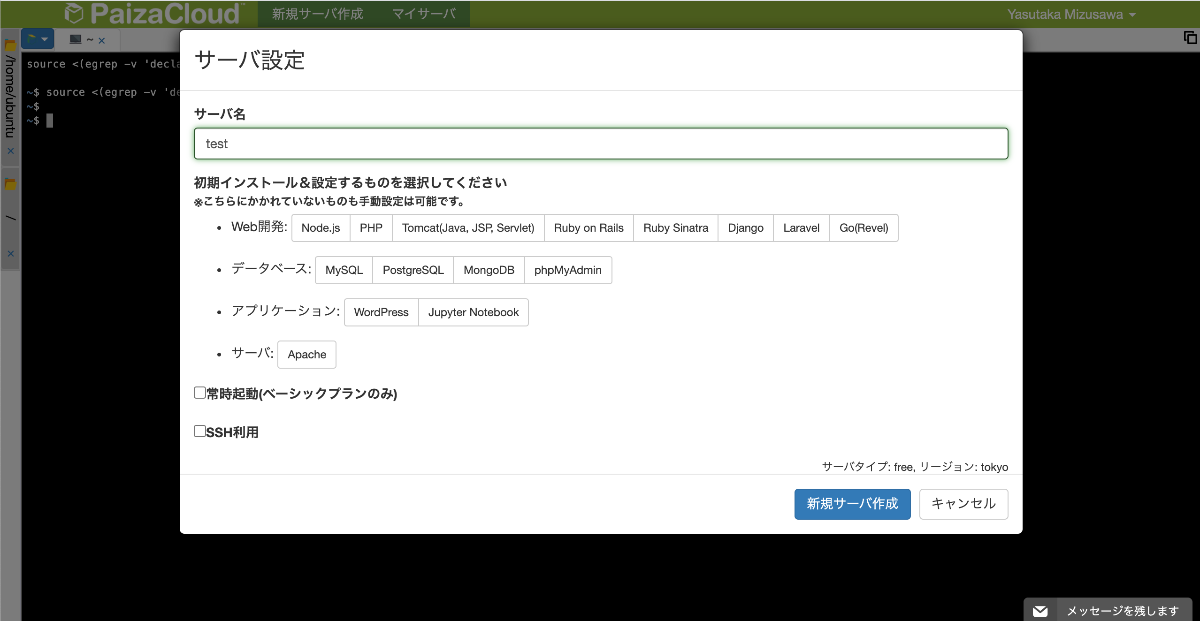Select the phpMyAdmin option

tap(568, 270)
